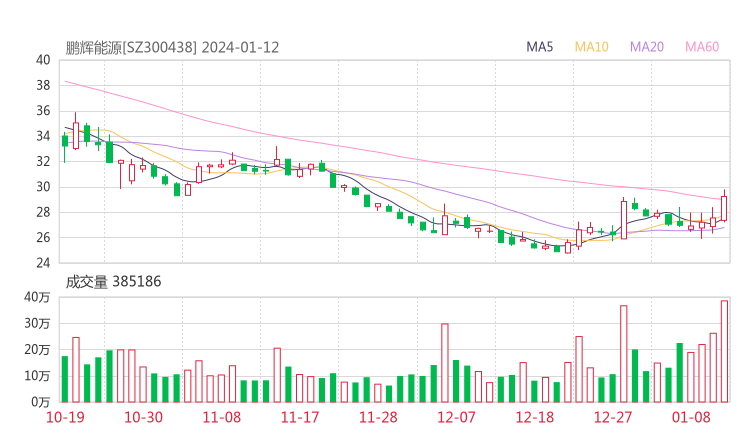
Task: Click the 12-18 date axis label
Action: coord(535,417)
